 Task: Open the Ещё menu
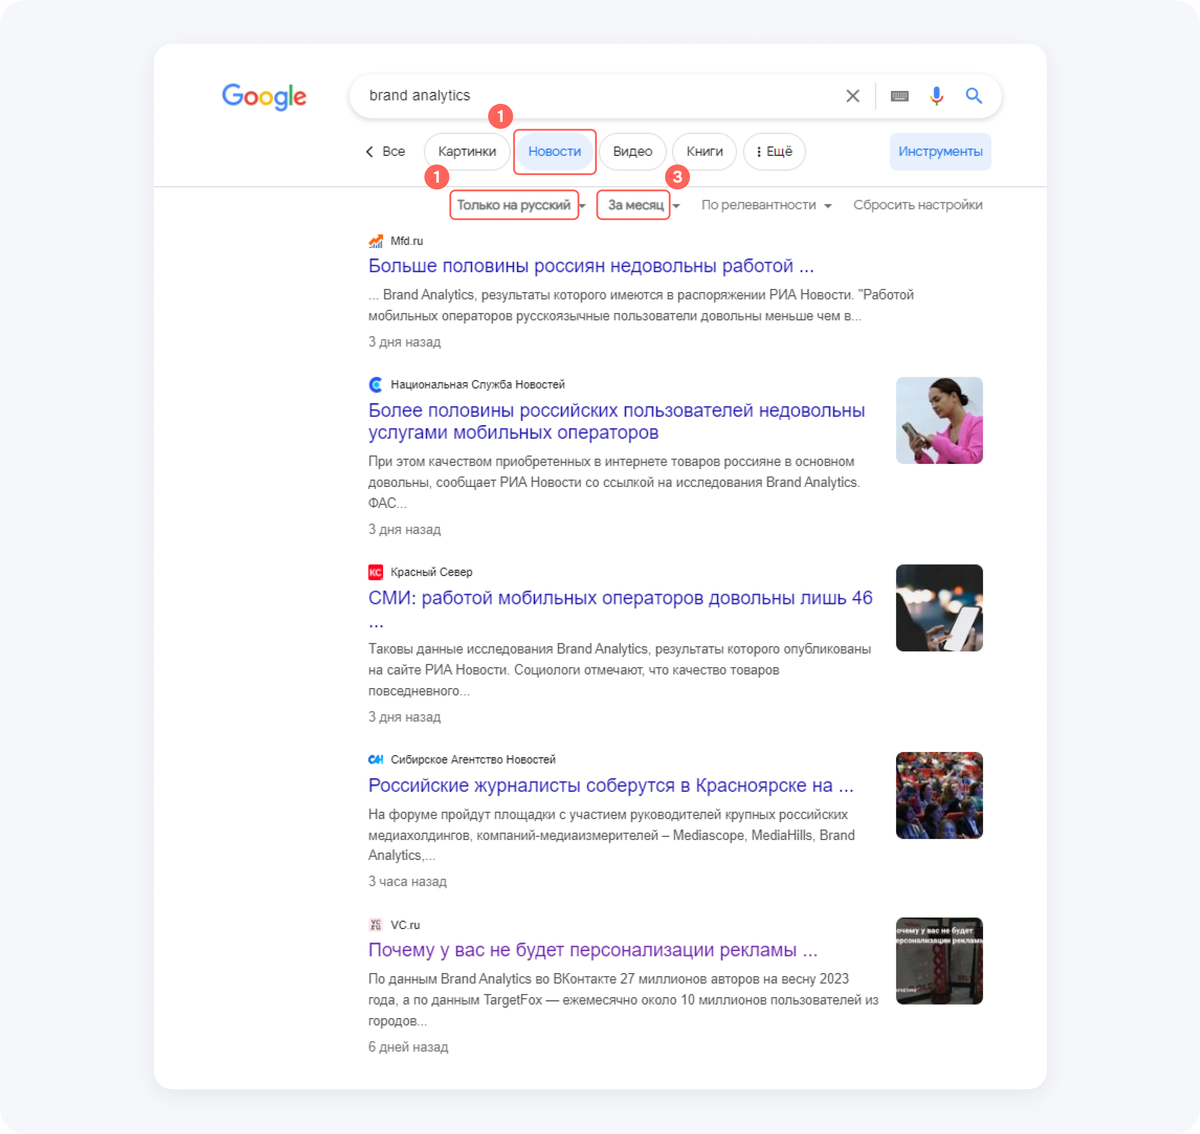coord(775,152)
